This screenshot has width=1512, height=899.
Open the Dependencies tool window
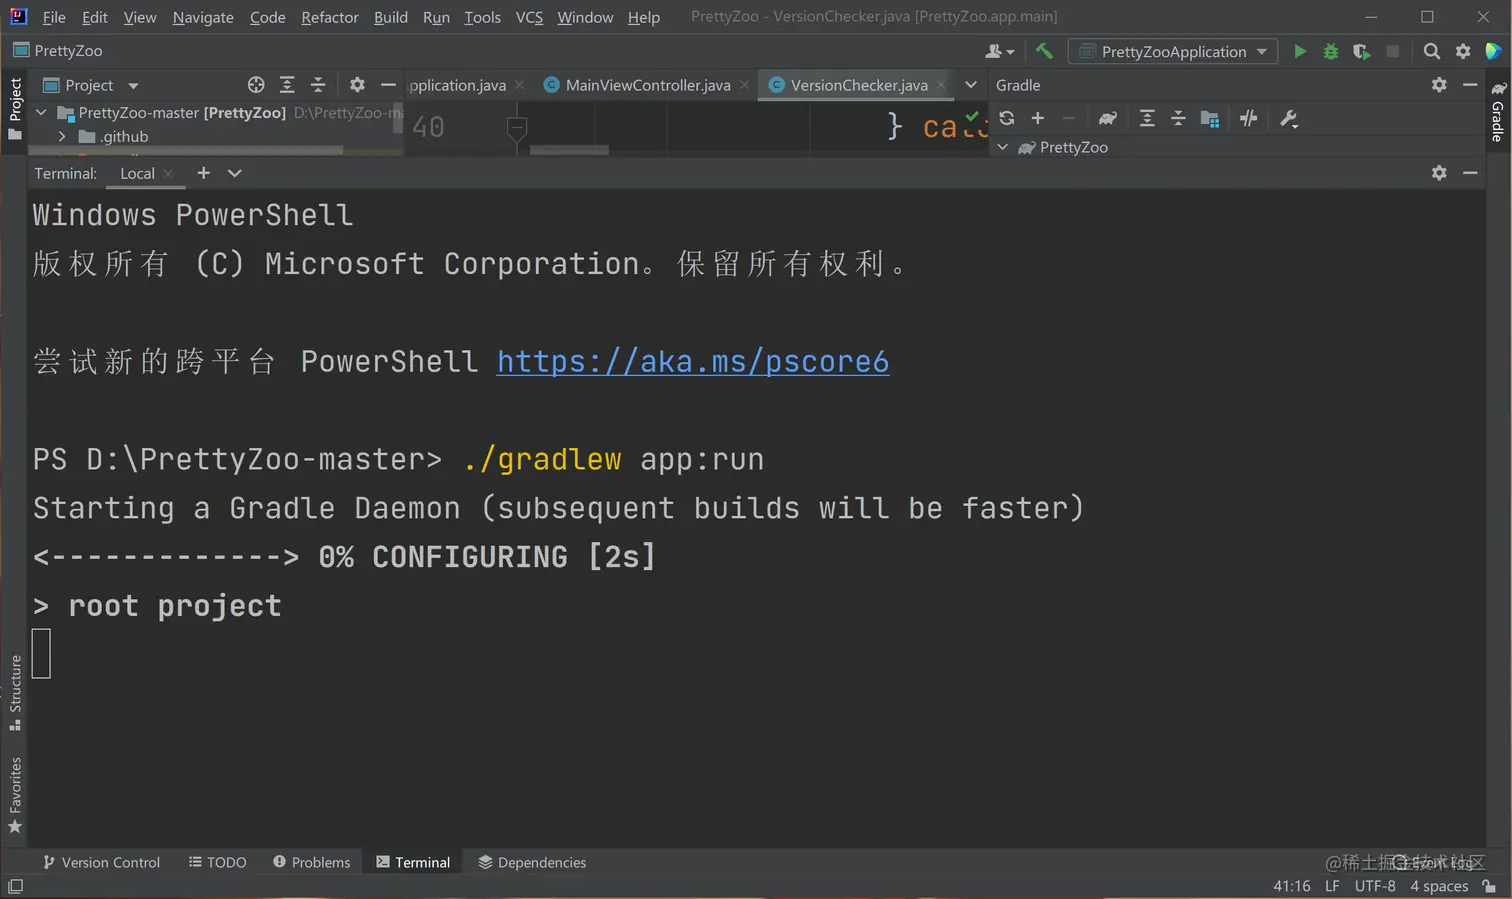[x=532, y=862]
